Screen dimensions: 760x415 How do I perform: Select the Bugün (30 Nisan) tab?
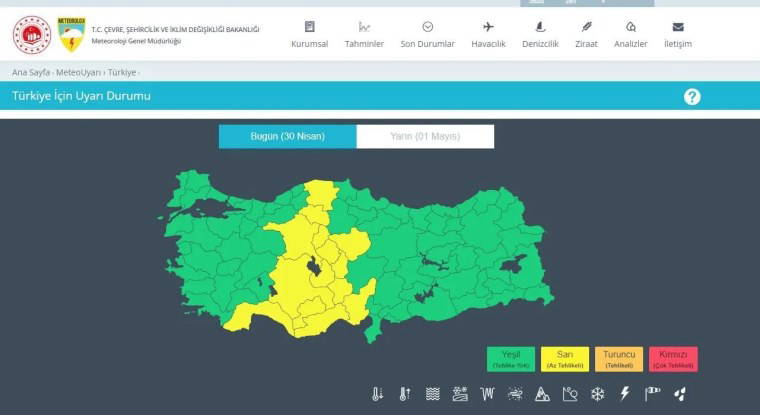pyautogui.click(x=287, y=136)
